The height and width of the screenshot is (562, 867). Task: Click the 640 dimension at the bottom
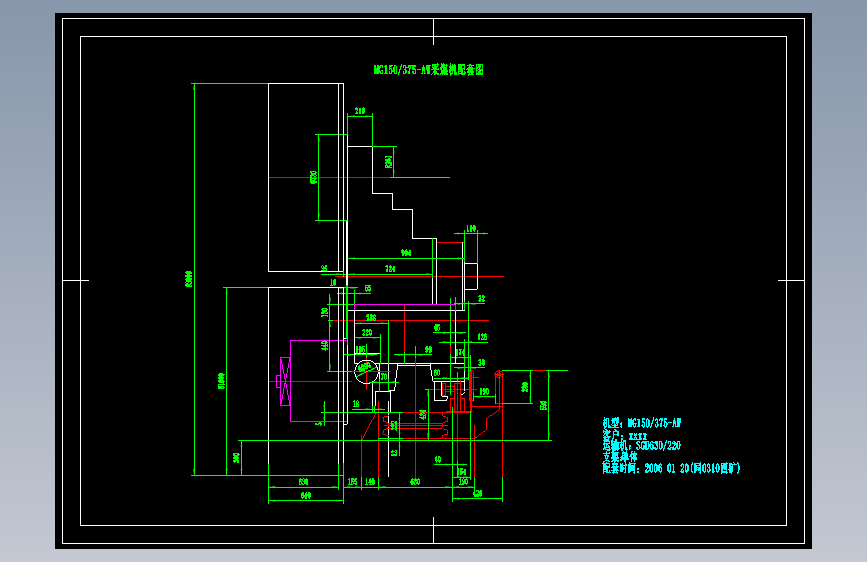tap(306, 496)
